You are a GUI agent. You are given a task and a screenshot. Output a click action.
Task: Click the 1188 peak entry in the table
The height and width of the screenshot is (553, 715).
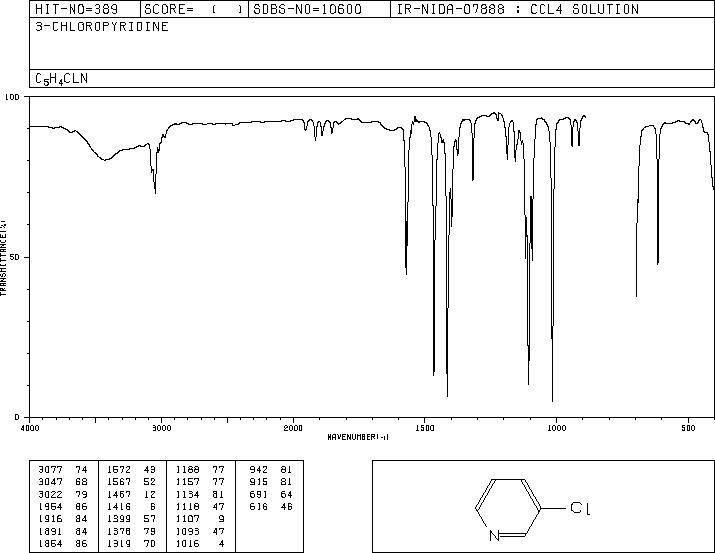[x=200, y=470]
